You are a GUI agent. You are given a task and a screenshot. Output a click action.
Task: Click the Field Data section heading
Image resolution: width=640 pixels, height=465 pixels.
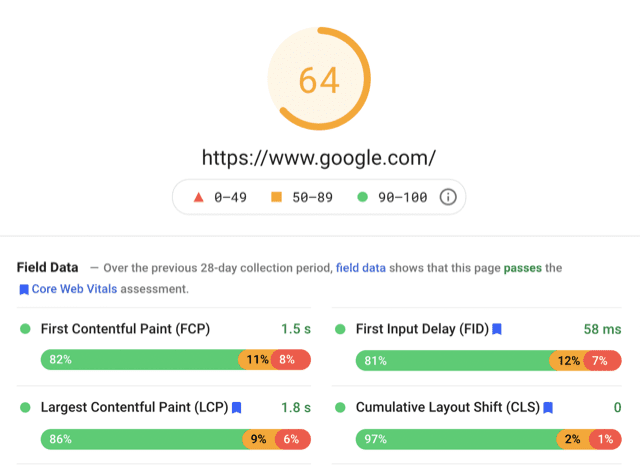pyautogui.click(x=47, y=268)
